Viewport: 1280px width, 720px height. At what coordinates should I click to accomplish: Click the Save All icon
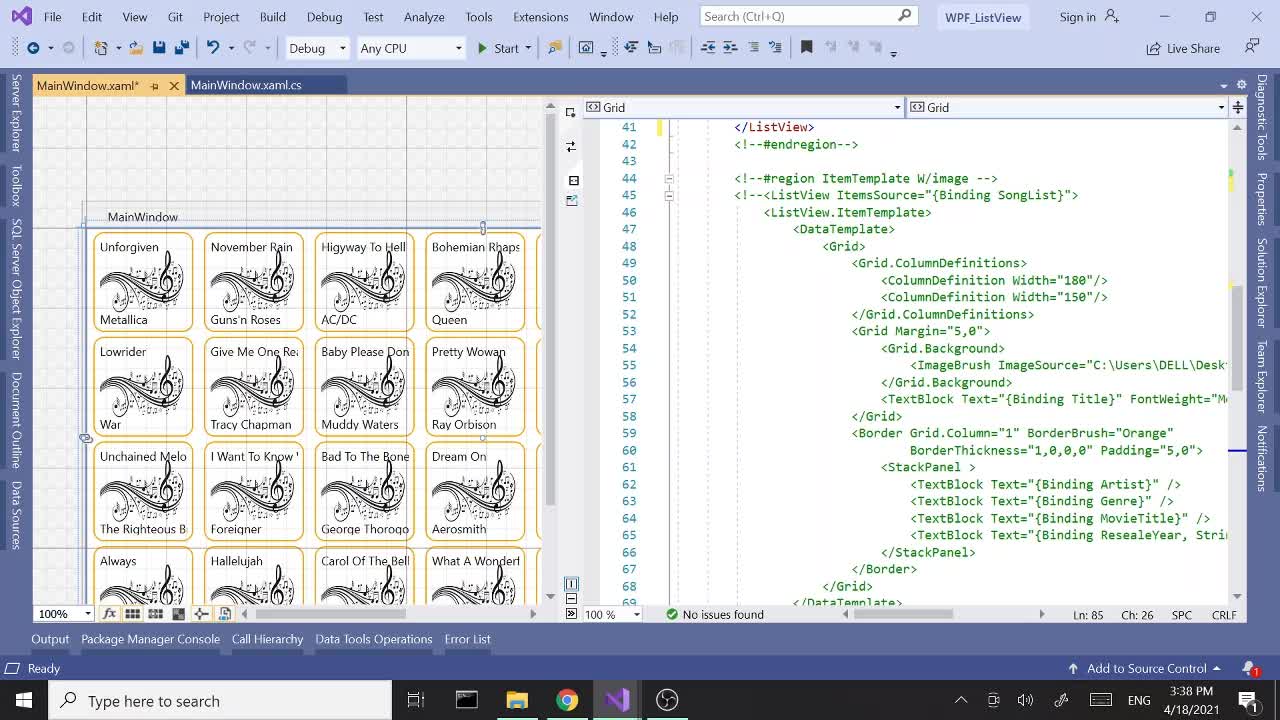[x=181, y=48]
